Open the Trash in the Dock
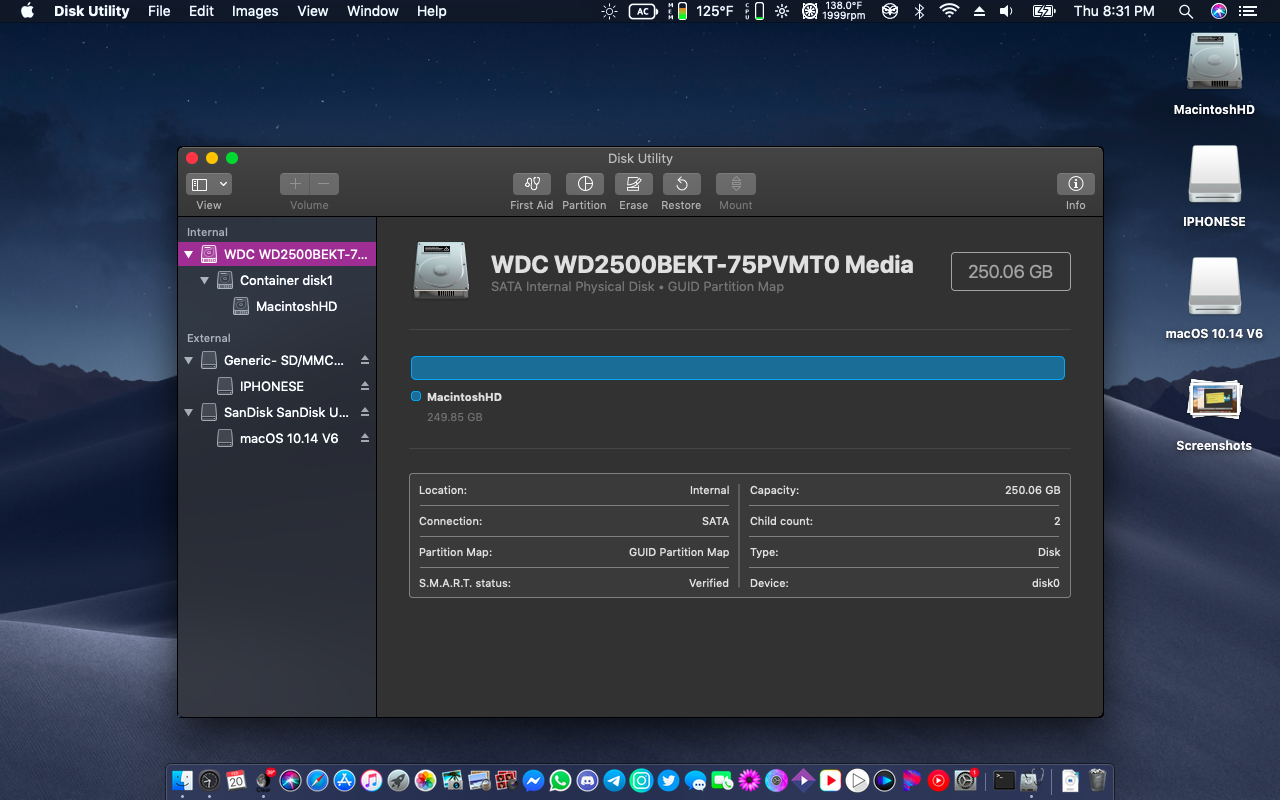Screen dimensions: 1280x800 click(1097, 780)
